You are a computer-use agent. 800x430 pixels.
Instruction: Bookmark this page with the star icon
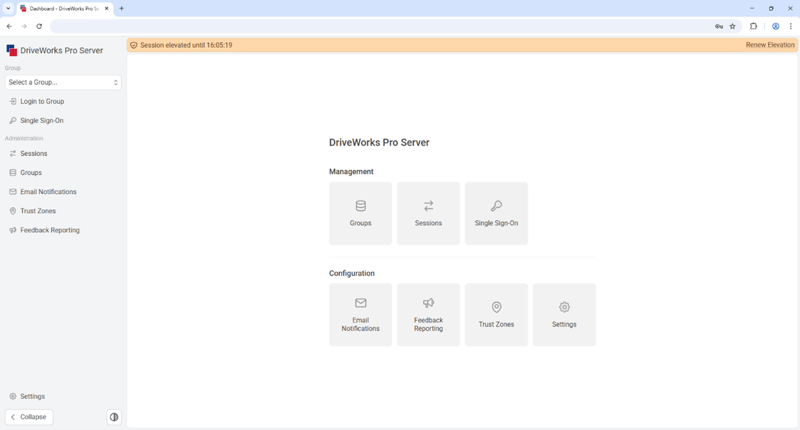[733, 26]
